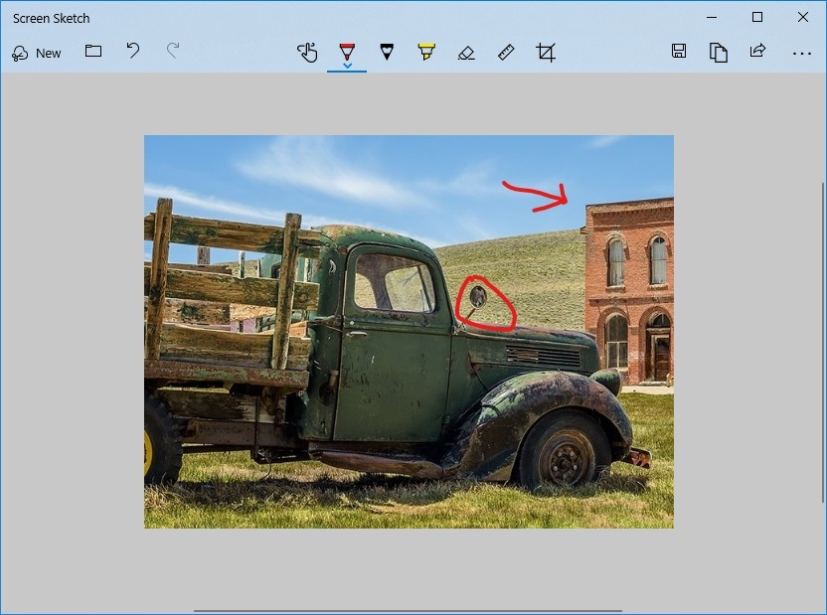Undo the last annotation
The height and width of the screenshot is (615, 827).
click(133, 52)
